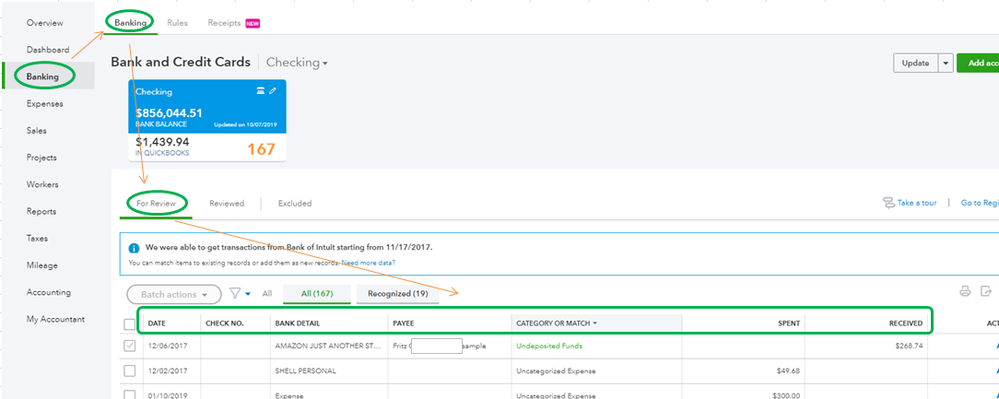Open the Update button dropdown arrow

click(945, 63)
